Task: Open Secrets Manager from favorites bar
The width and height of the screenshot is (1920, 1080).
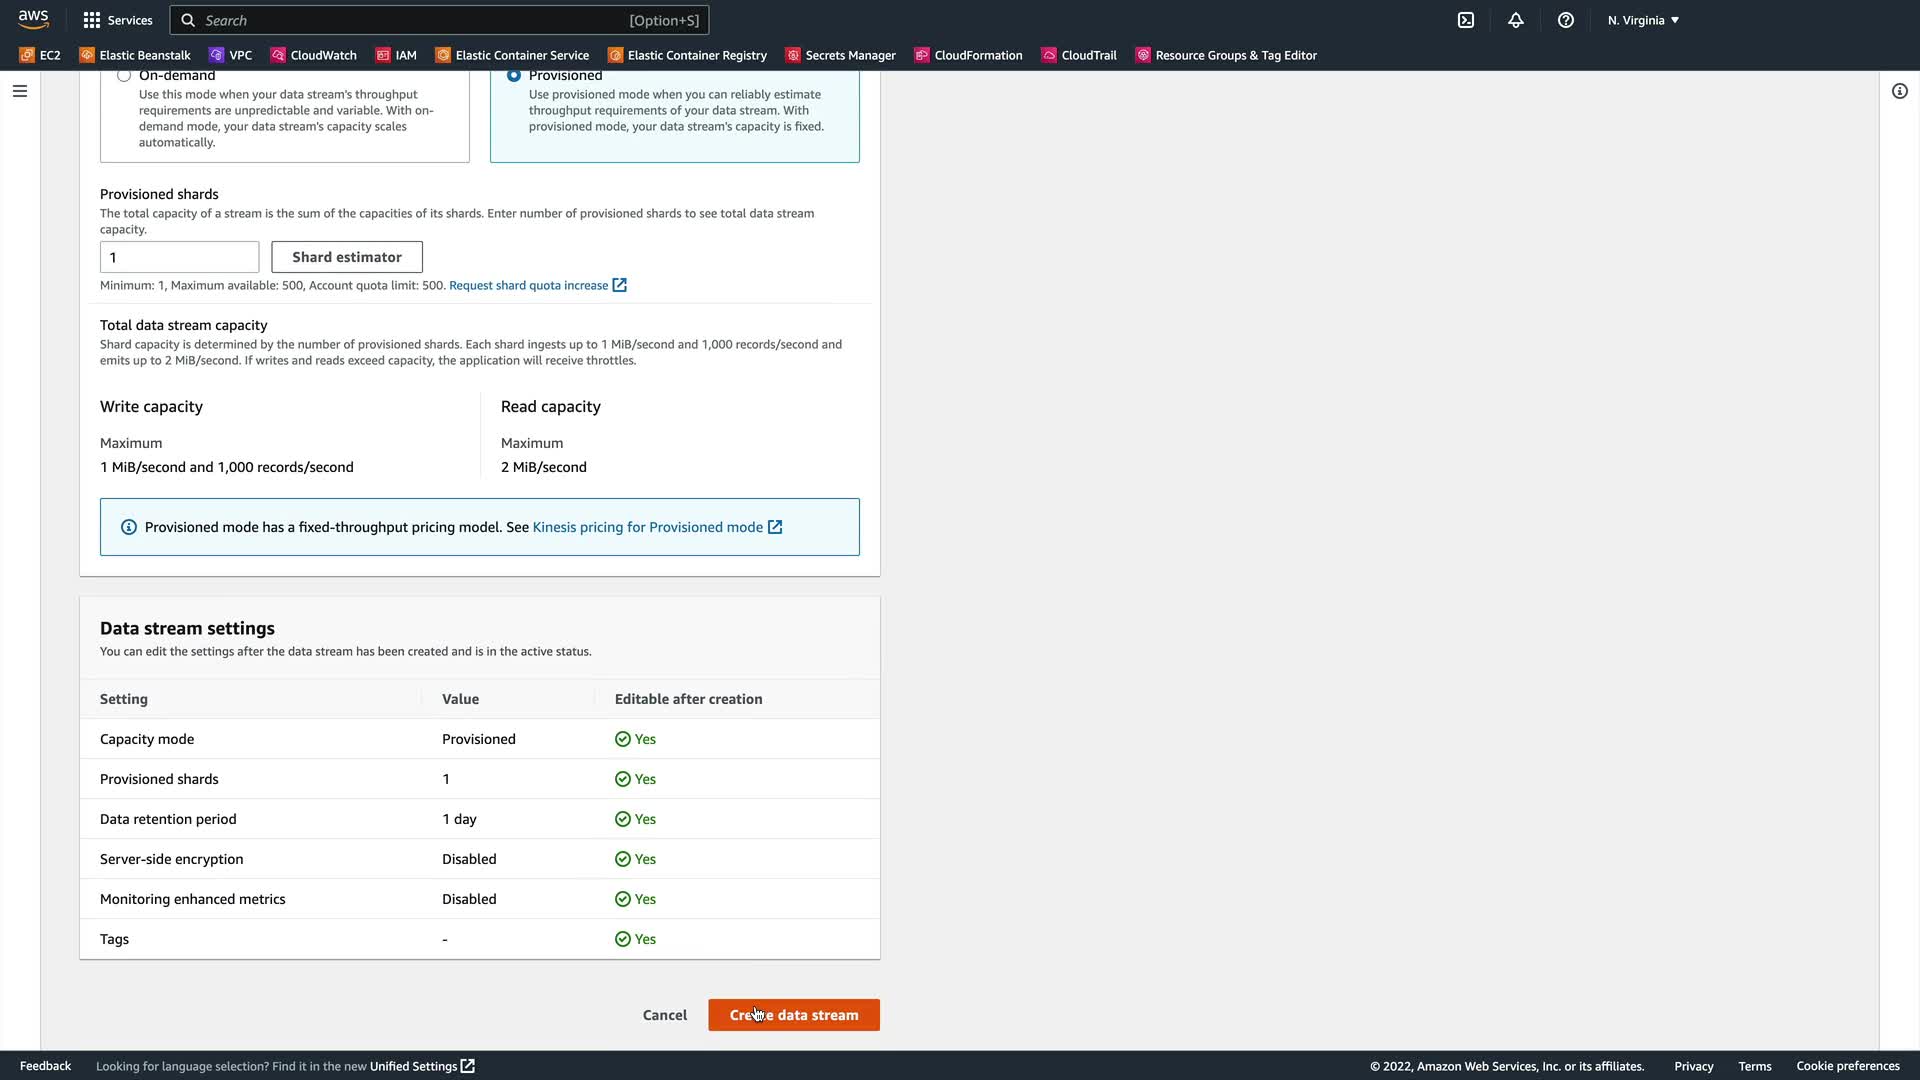Action: click(x=840, y=55)
